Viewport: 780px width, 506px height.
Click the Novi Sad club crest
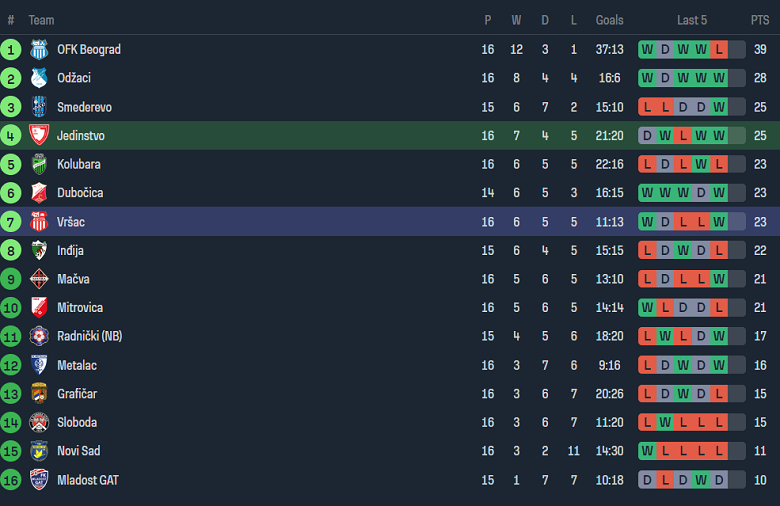(x=39, y=451)
